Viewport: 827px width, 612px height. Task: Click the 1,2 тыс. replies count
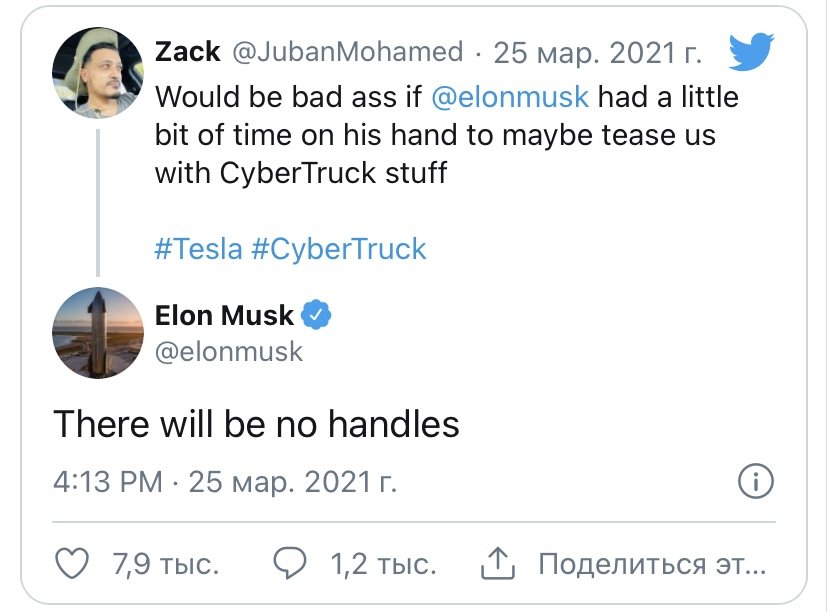(x=383, y=565)
